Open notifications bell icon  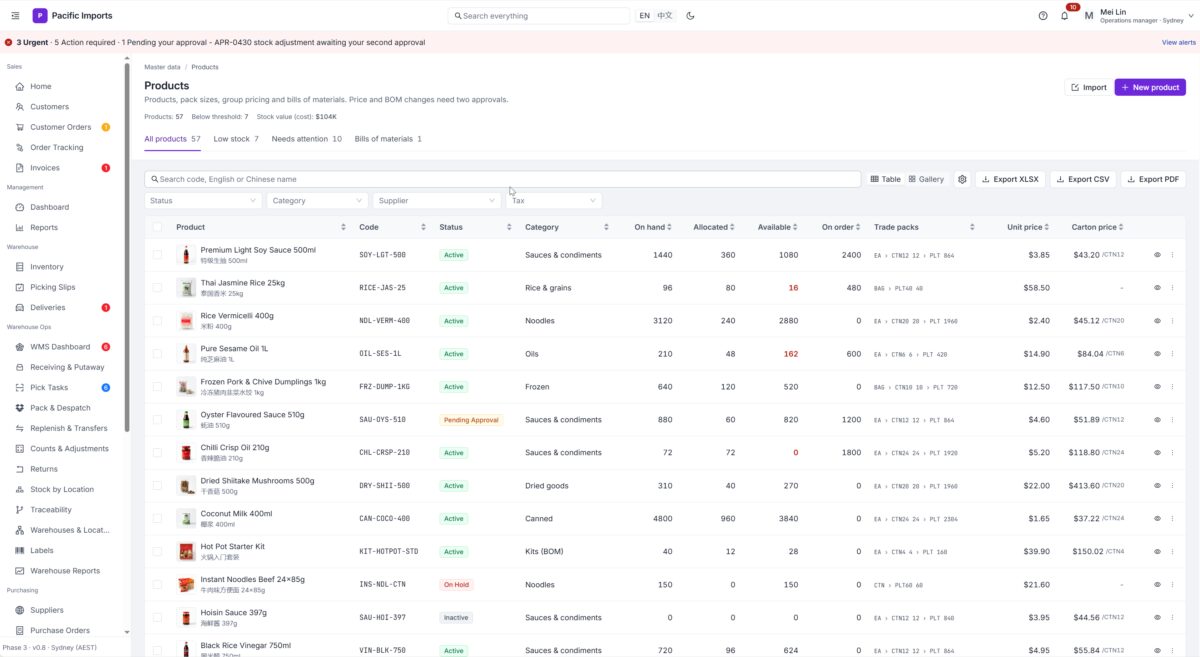pos(1065,16)
